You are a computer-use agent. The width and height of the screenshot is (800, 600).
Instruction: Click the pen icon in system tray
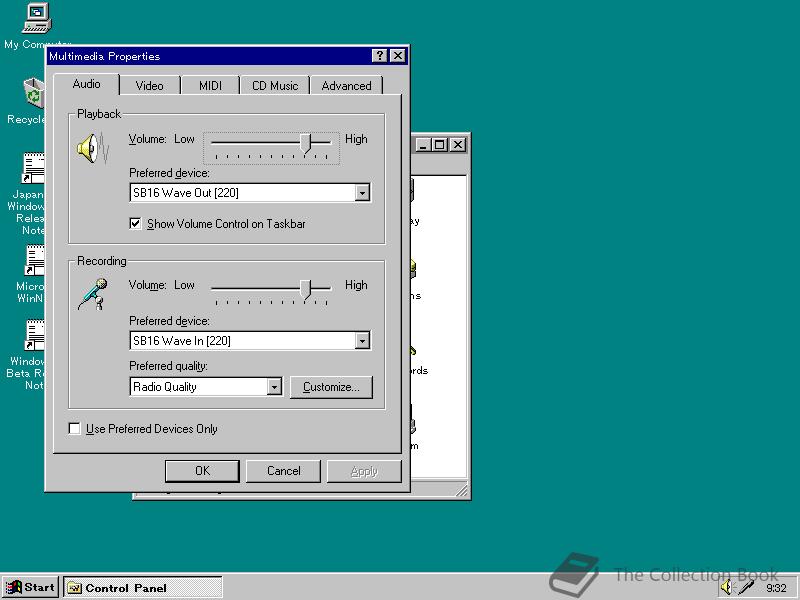pyautogui.click(x=746, y=587)
